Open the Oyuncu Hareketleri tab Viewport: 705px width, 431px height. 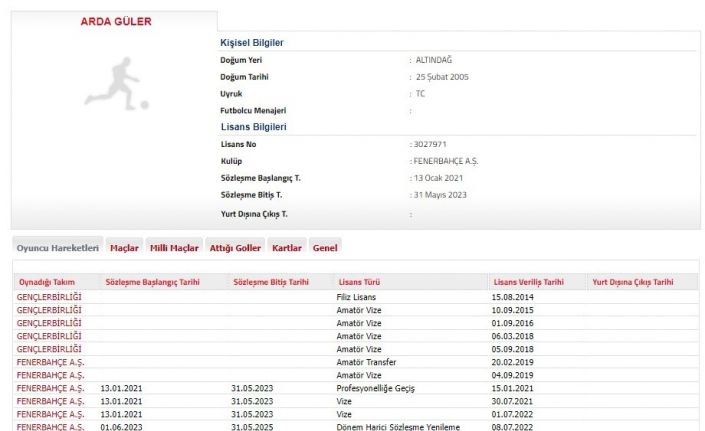coord(57,247)
